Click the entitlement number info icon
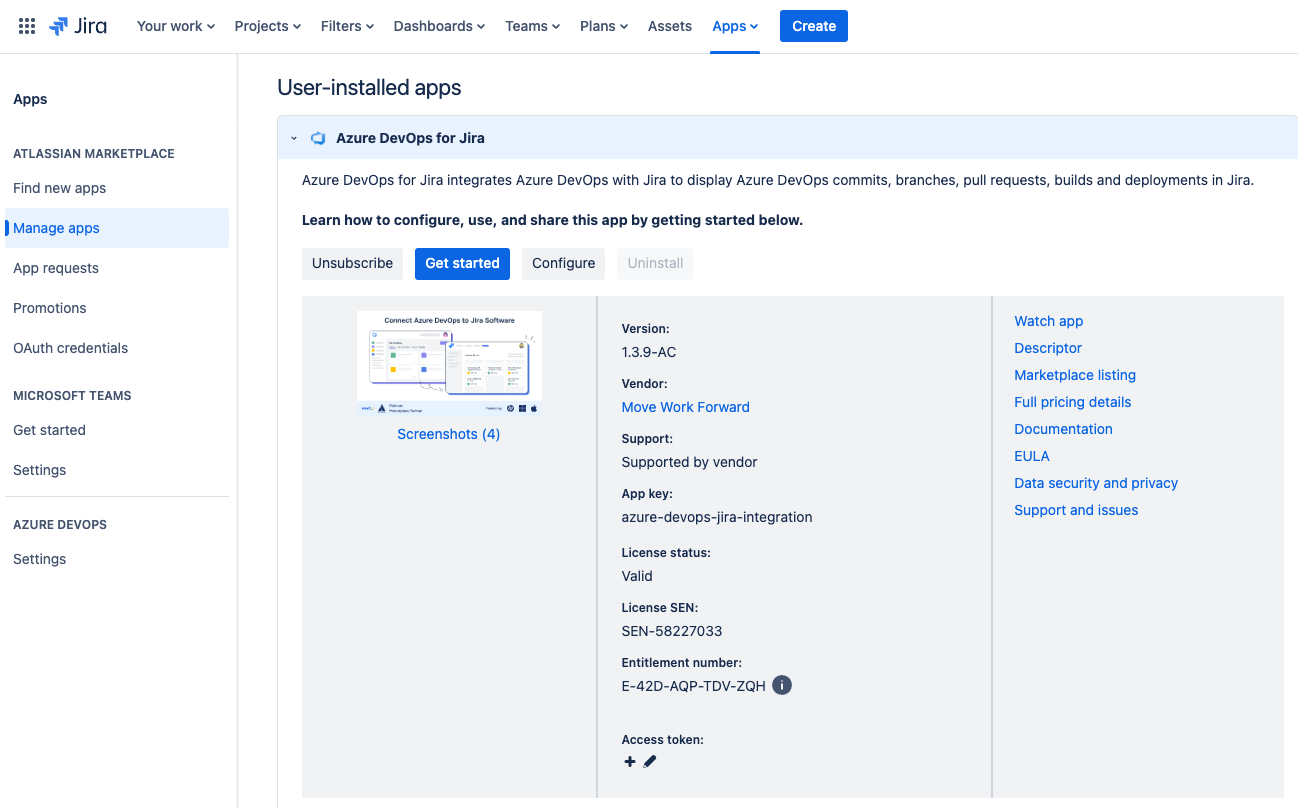 (782, 685)
